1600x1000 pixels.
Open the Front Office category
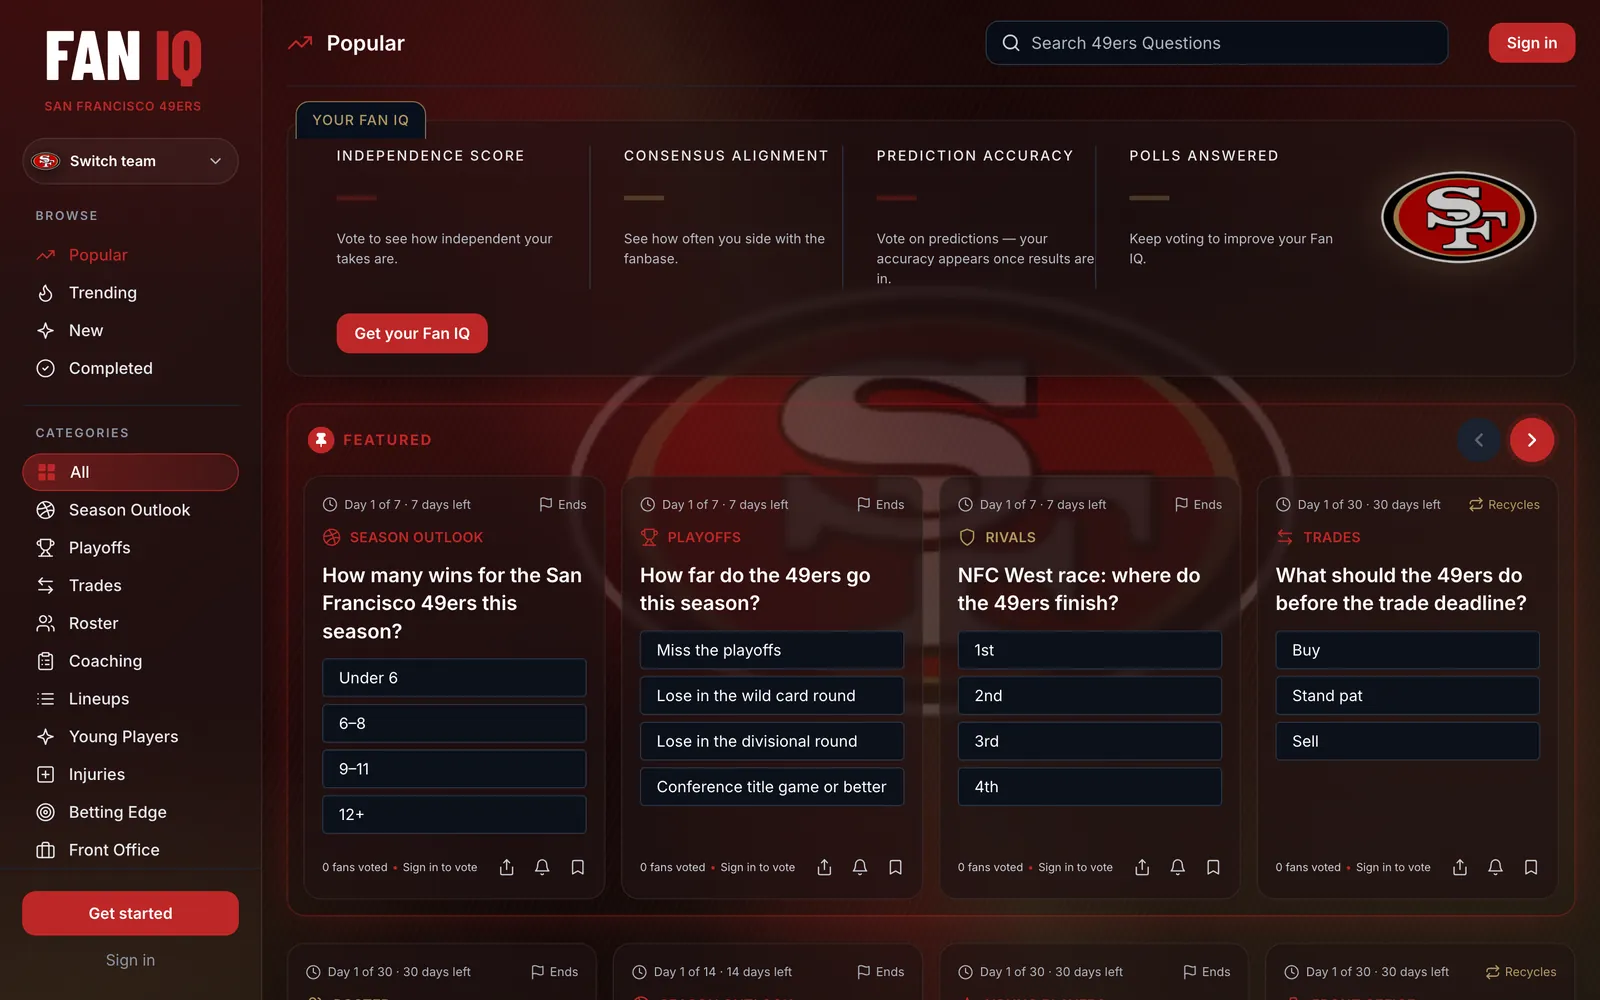click(130, 850)
